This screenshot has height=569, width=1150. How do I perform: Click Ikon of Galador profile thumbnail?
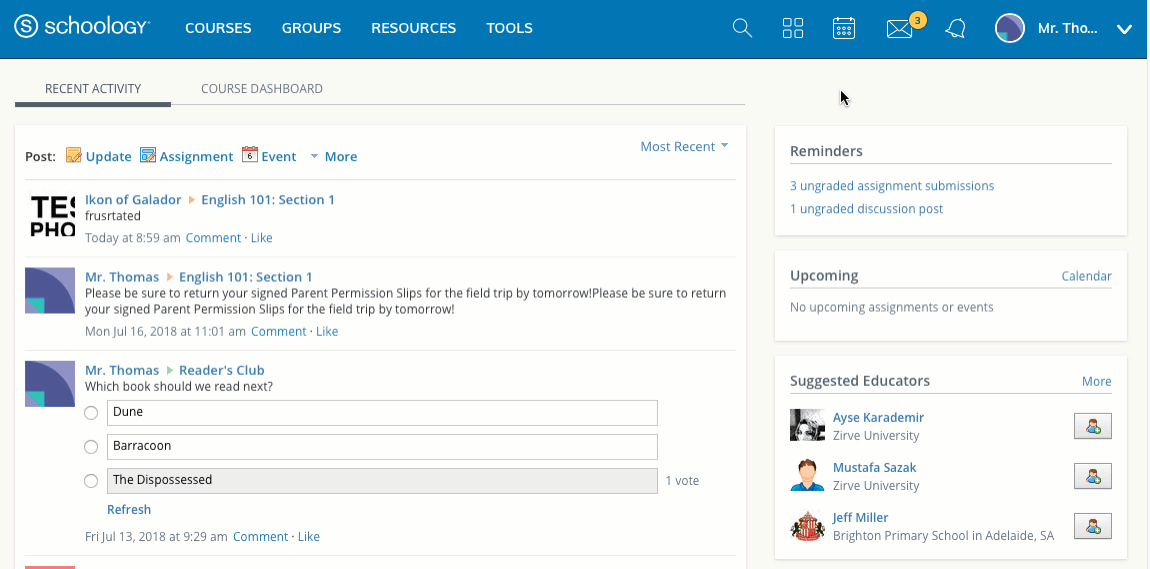click(x=50, y=215)
